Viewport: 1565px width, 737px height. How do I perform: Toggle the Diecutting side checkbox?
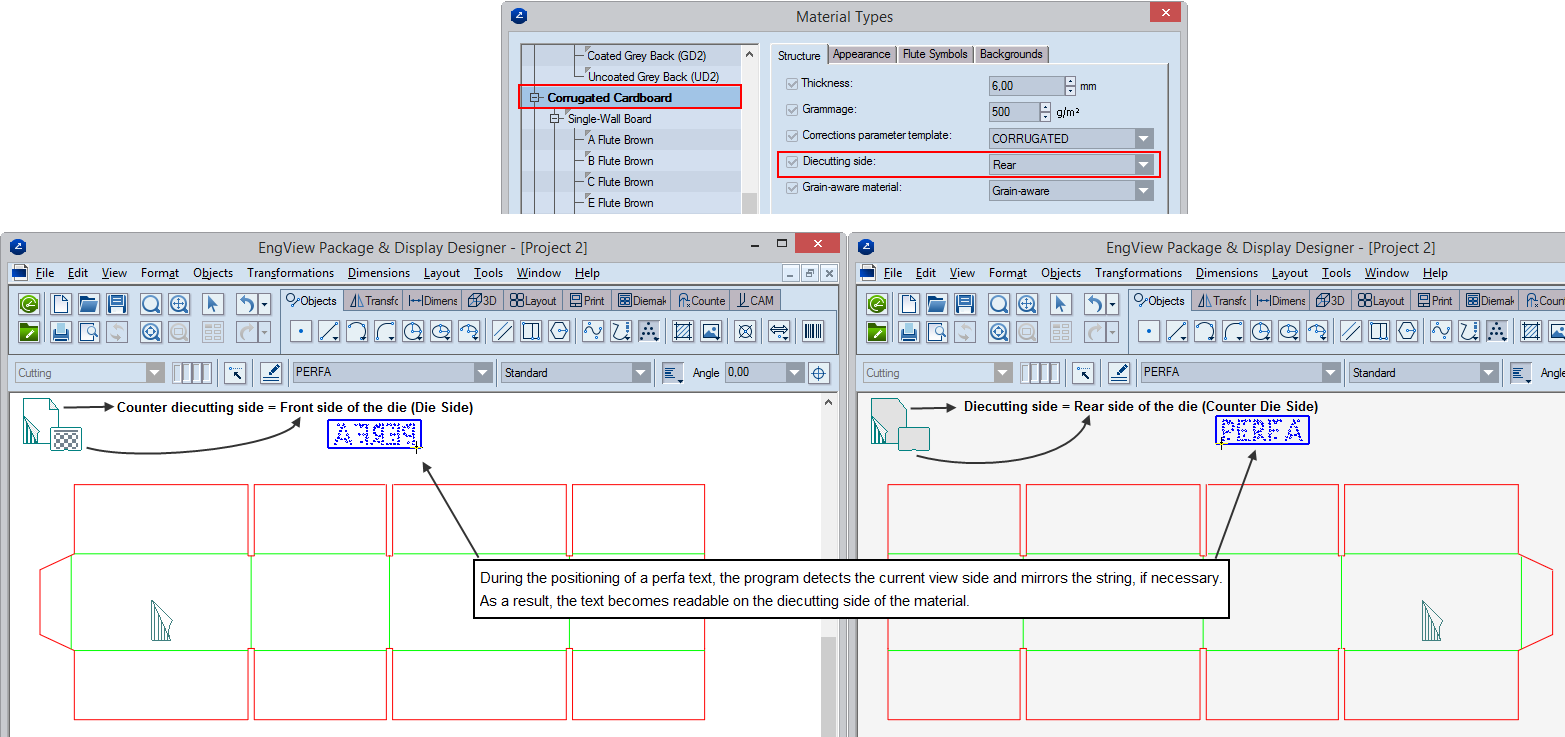[x=792, y=162]
